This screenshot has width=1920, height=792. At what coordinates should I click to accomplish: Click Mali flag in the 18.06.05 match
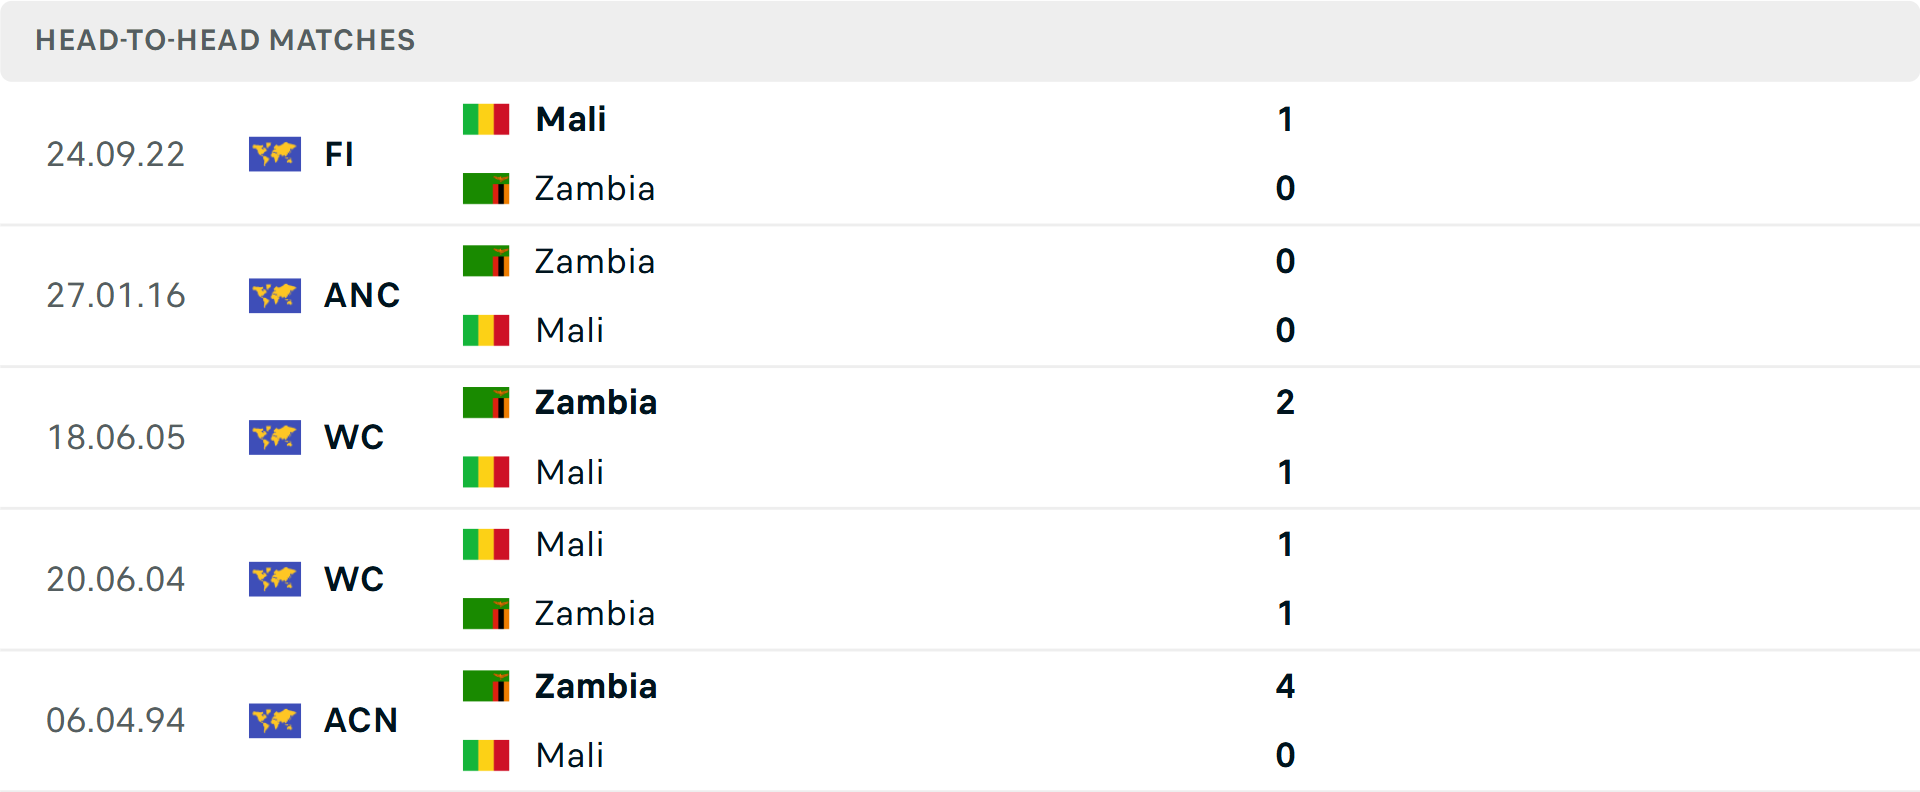(x=486, y=472)
